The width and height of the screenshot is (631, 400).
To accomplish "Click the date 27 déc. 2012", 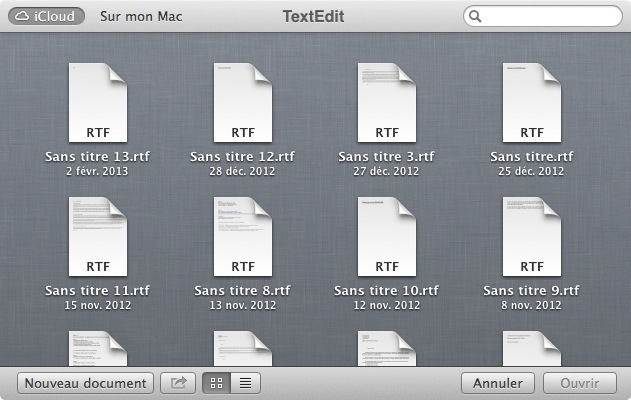I will click(x=386, y=171).
